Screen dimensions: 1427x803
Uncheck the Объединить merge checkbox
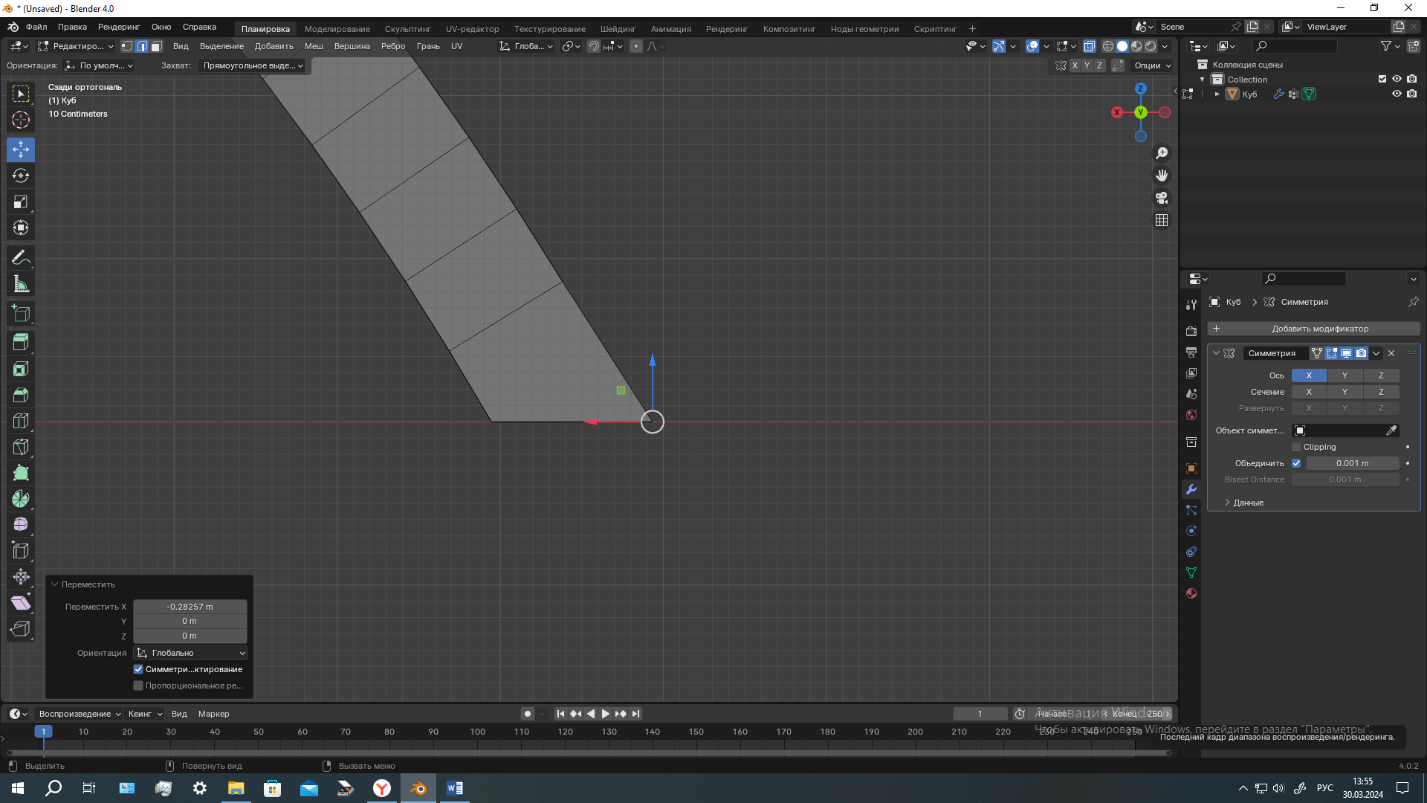tap(1297, 463)
